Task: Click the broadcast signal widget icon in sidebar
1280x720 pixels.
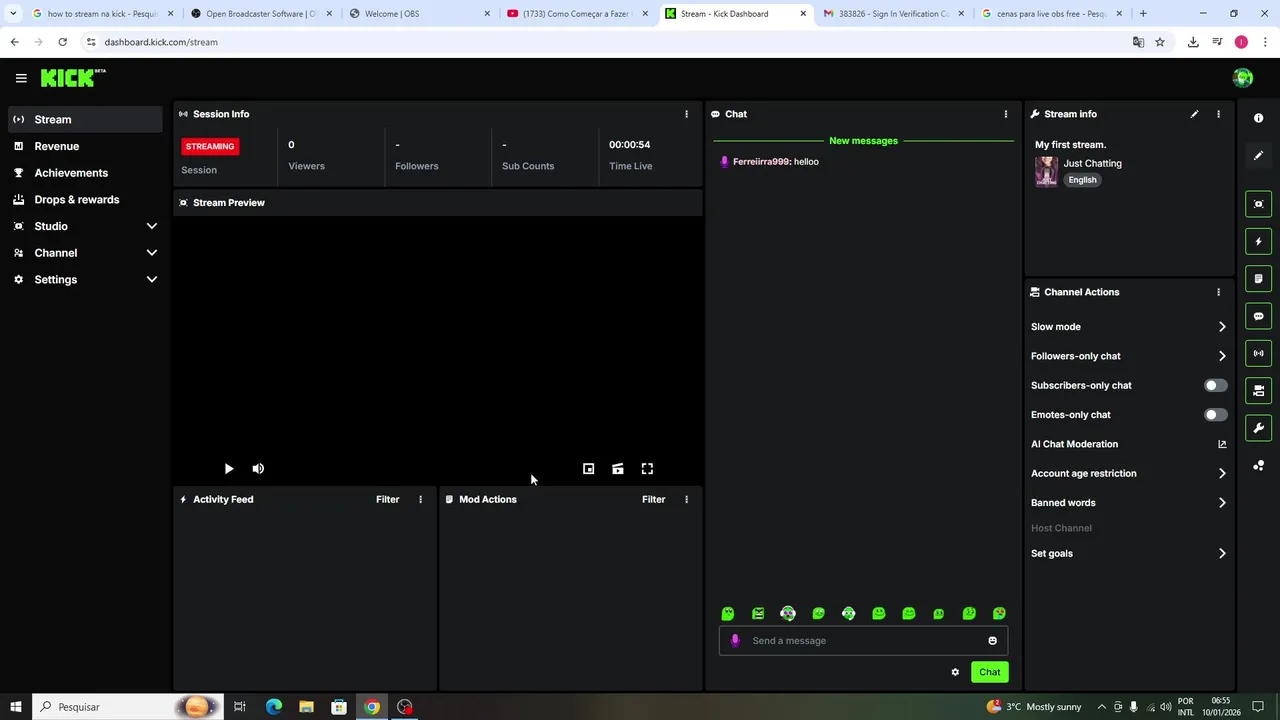Action: pos(1258,353)
